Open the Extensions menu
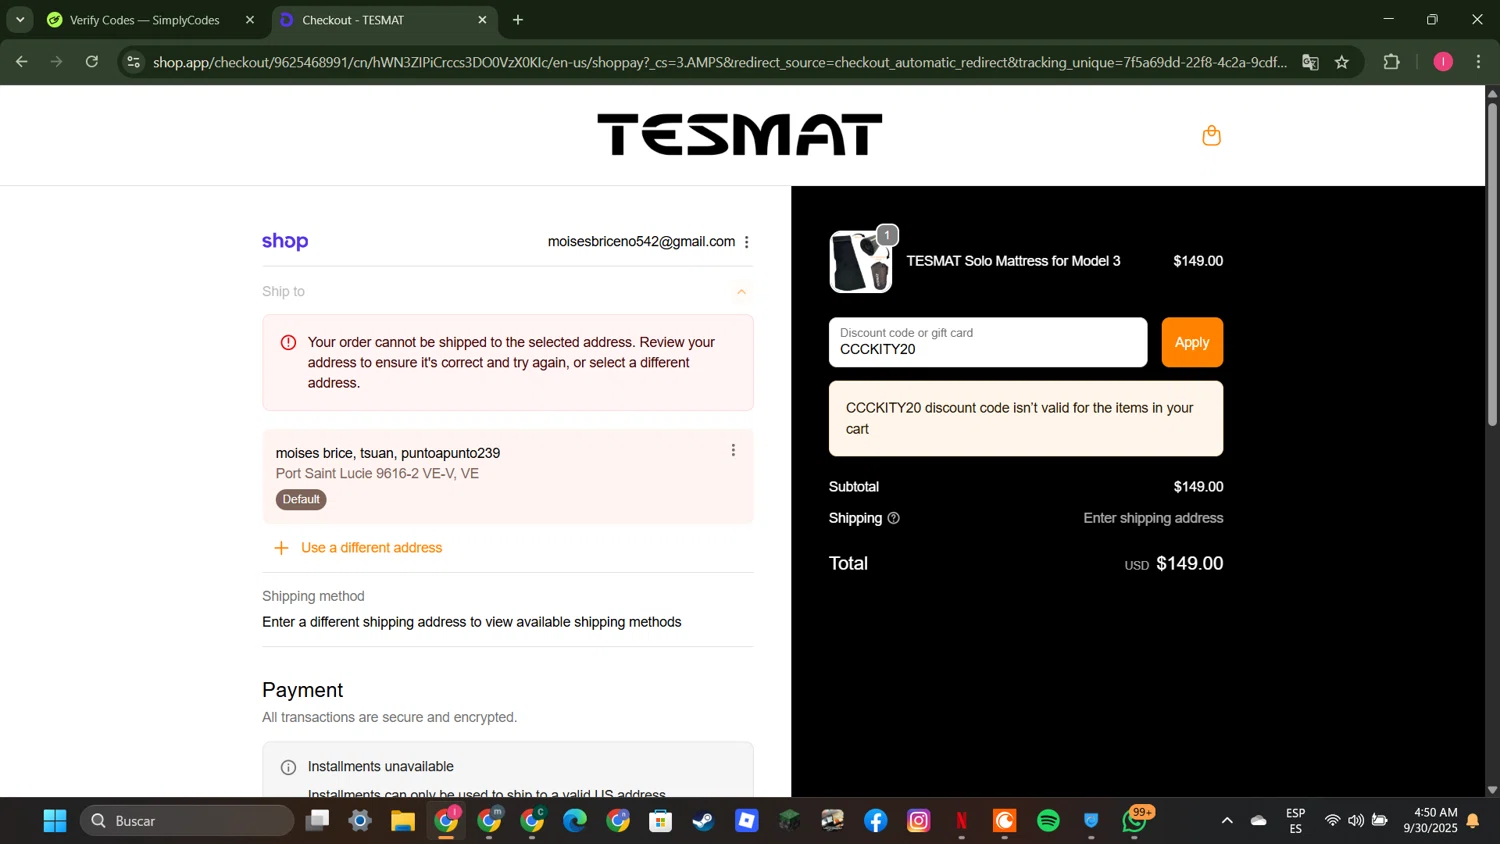This screenshot has height=844, width=1500. pos(1391,62)
